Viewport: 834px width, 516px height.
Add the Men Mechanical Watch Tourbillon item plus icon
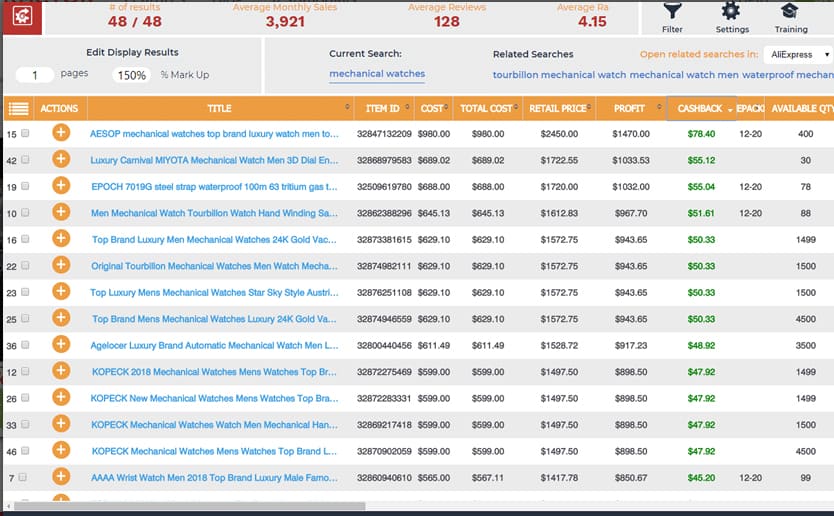pos(61,212)
